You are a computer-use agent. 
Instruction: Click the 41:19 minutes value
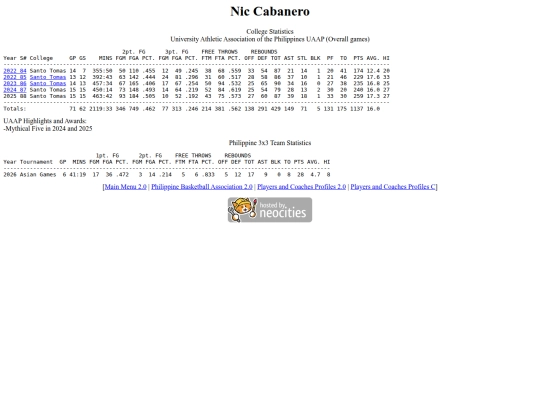pos(77,175)
